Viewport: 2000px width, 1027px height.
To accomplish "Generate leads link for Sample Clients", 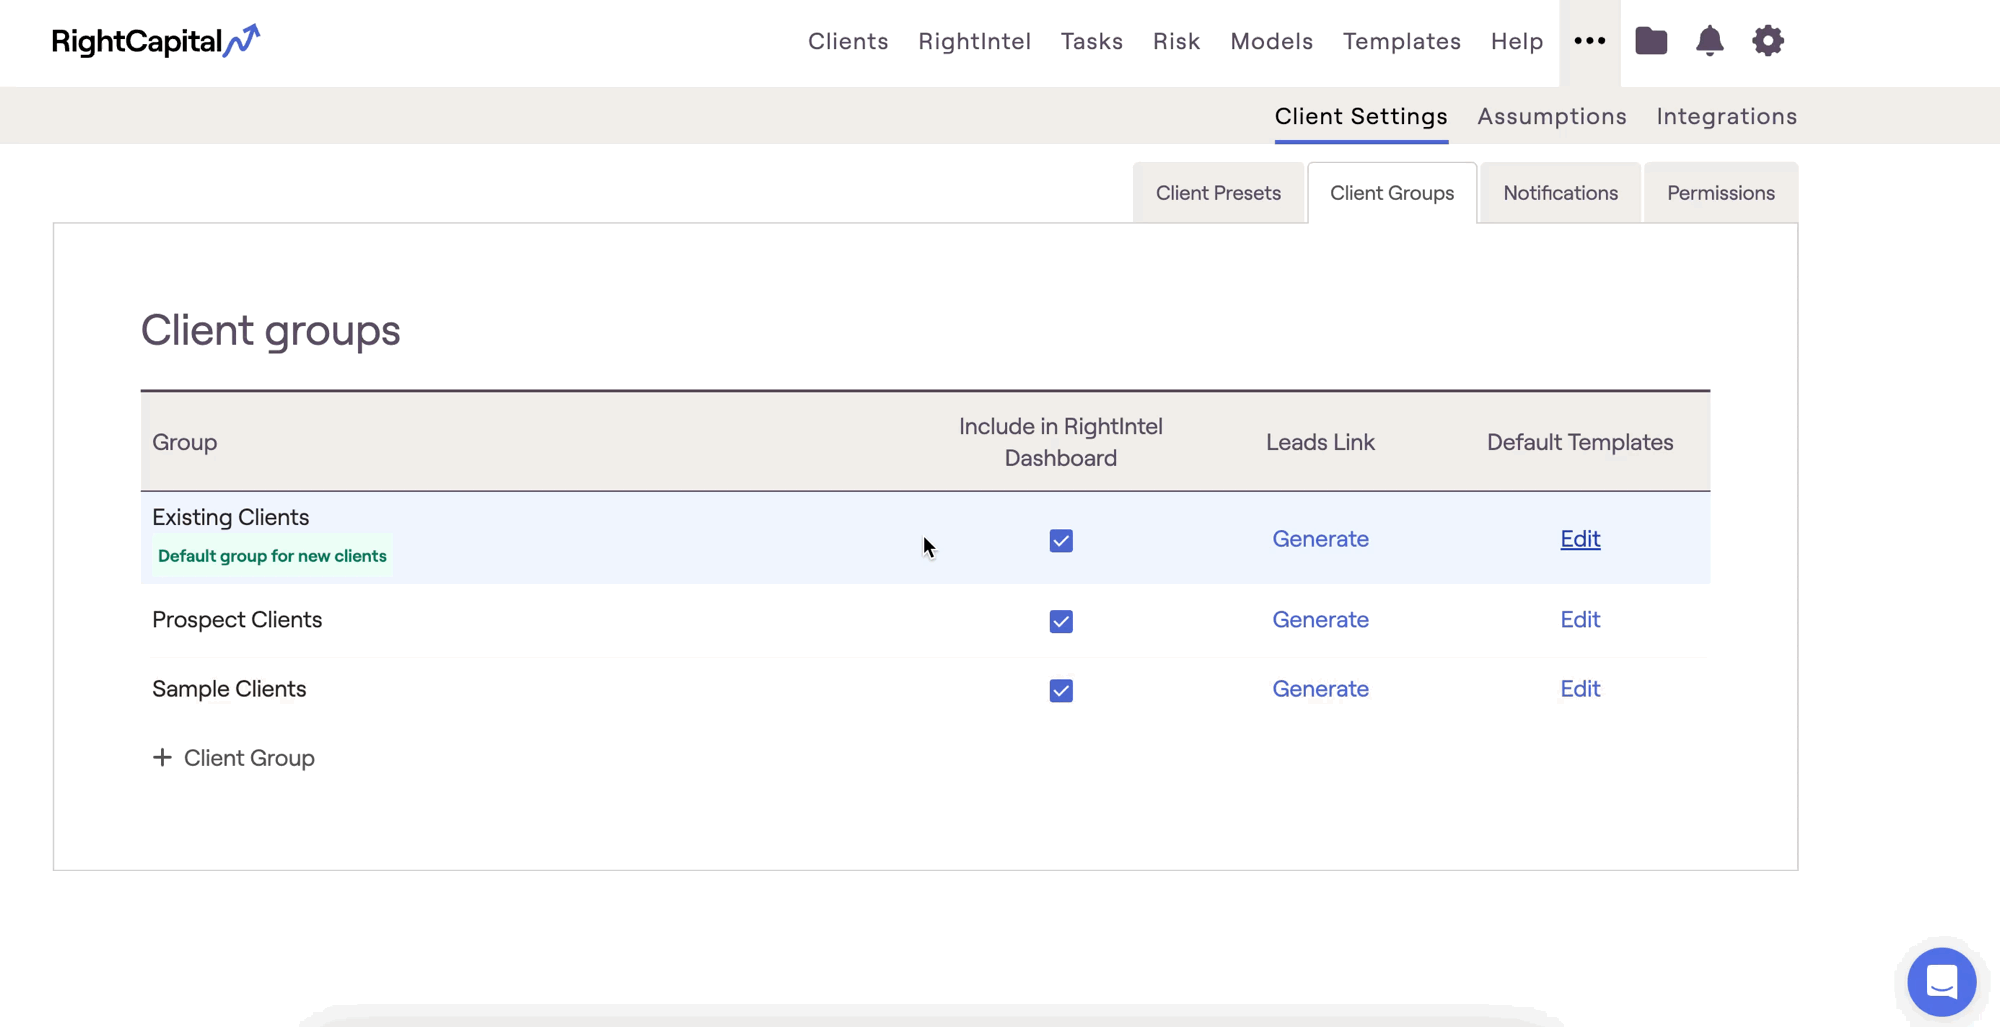I will click(x=1320, y=689).
